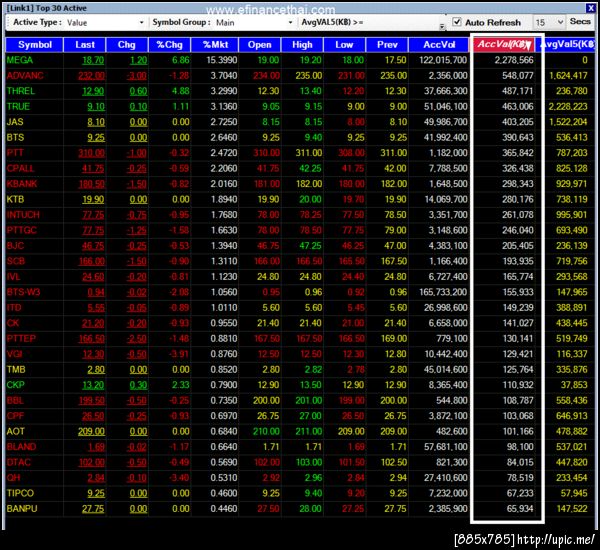Viewport: 600px width, 550px height.
Task: Sort by Chg column header
Action: coord(127,45)
